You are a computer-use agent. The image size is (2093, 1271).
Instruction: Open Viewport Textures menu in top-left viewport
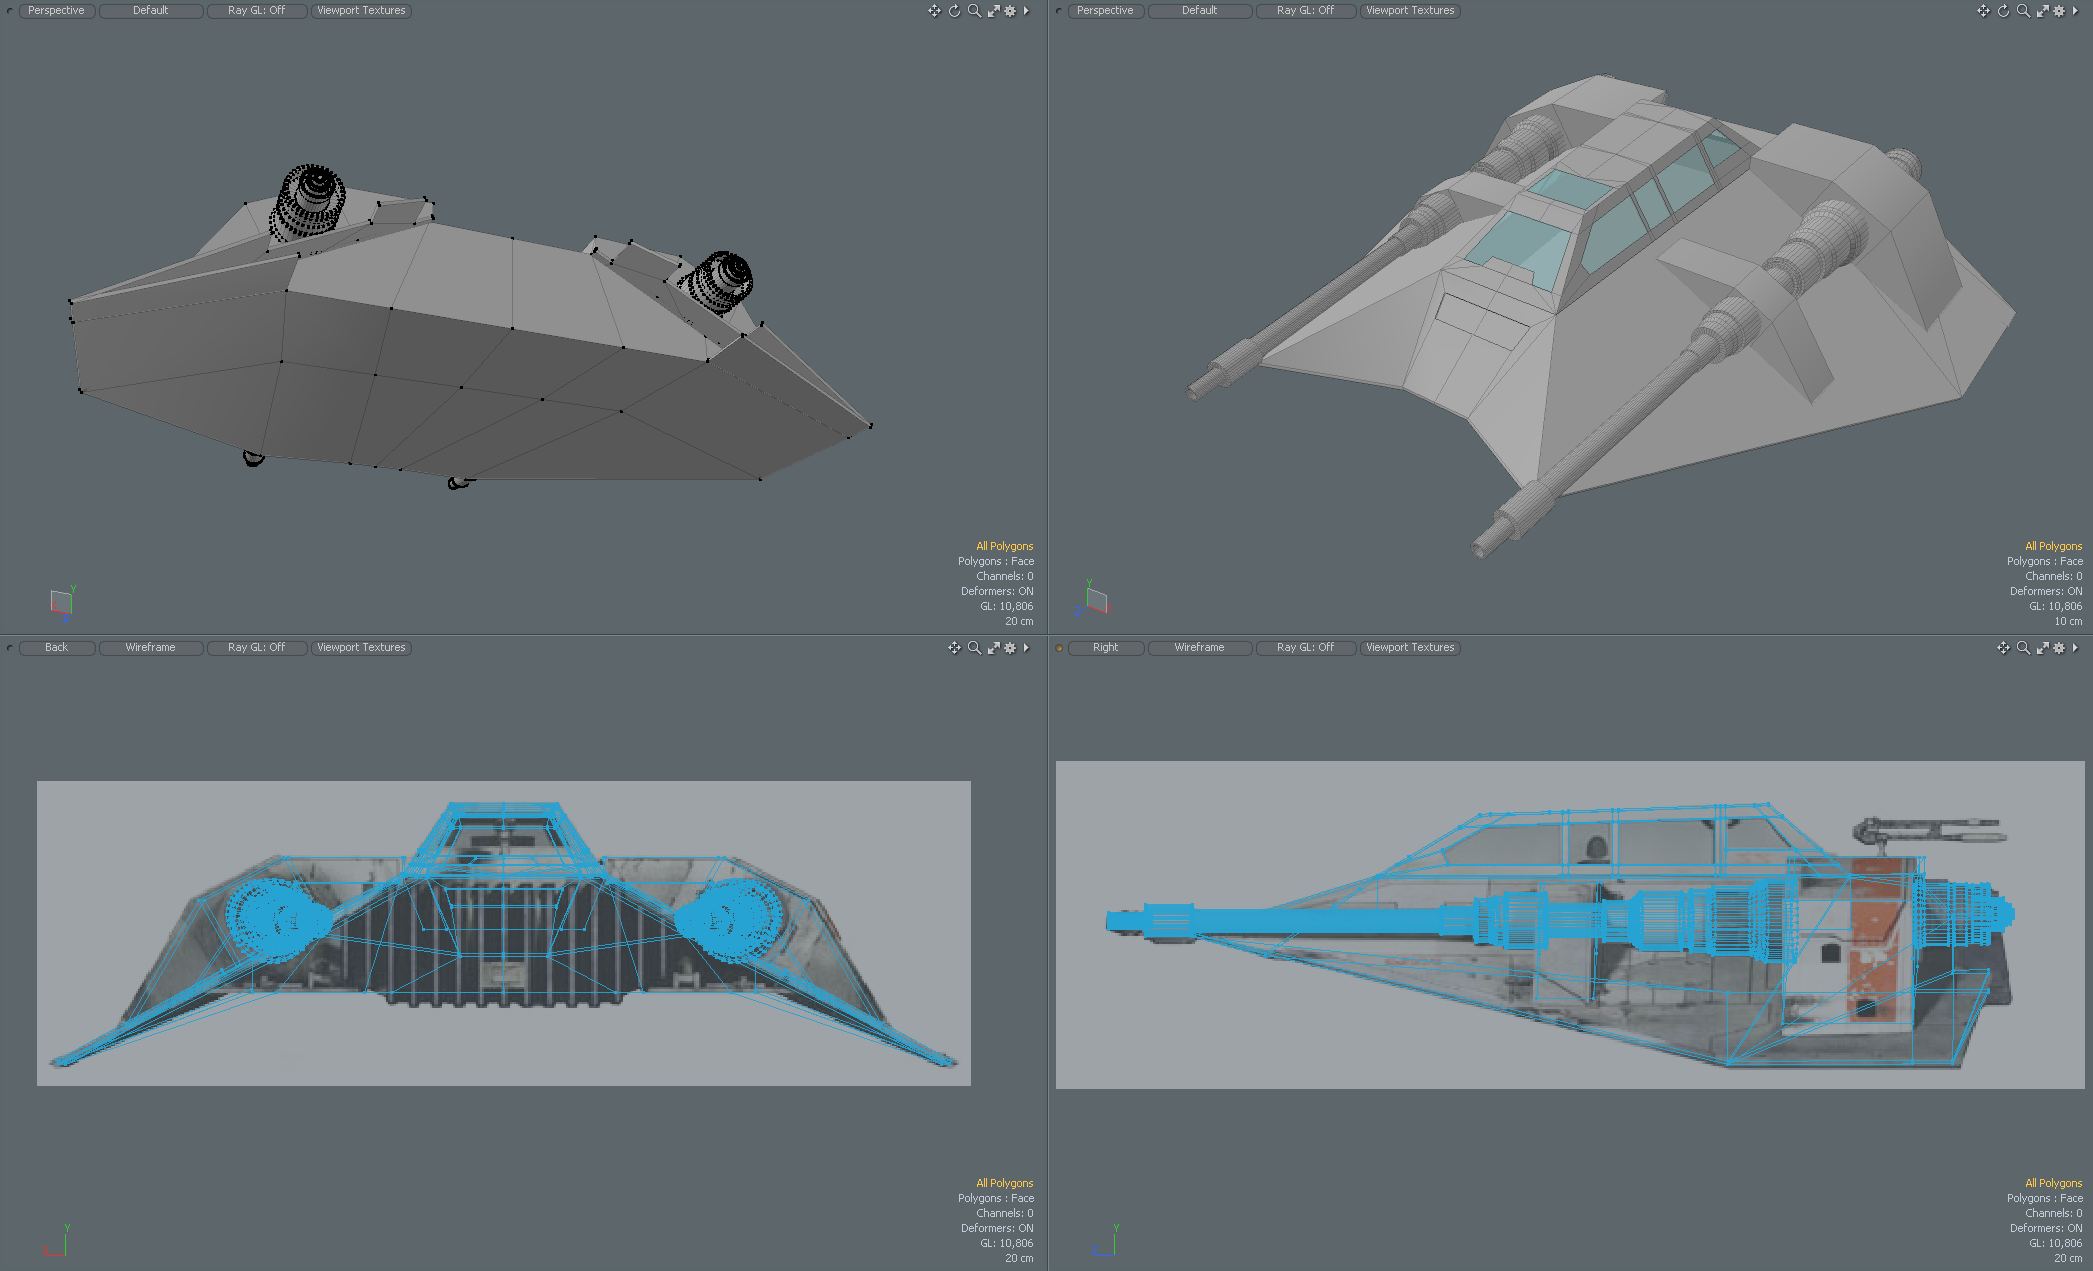point(361,11)
